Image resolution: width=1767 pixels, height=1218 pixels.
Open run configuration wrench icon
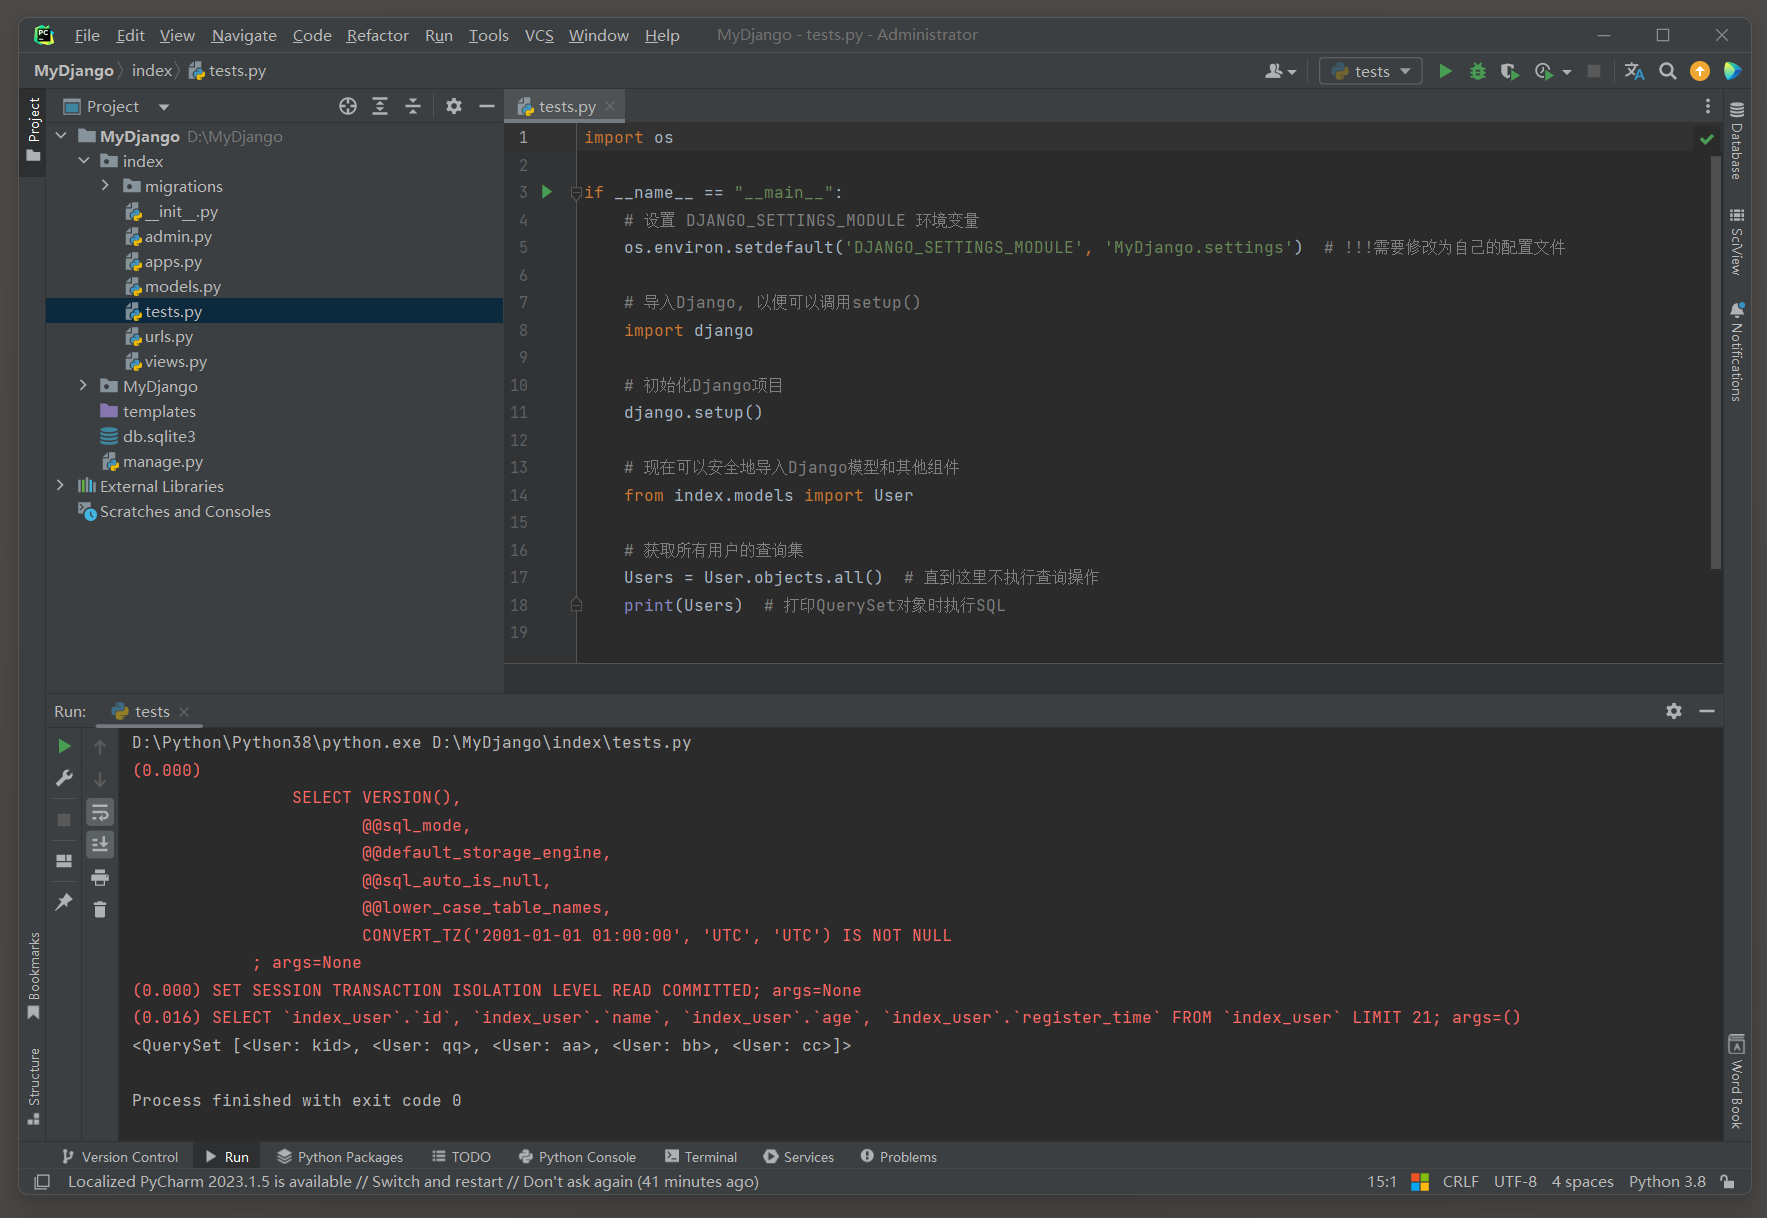64,778
